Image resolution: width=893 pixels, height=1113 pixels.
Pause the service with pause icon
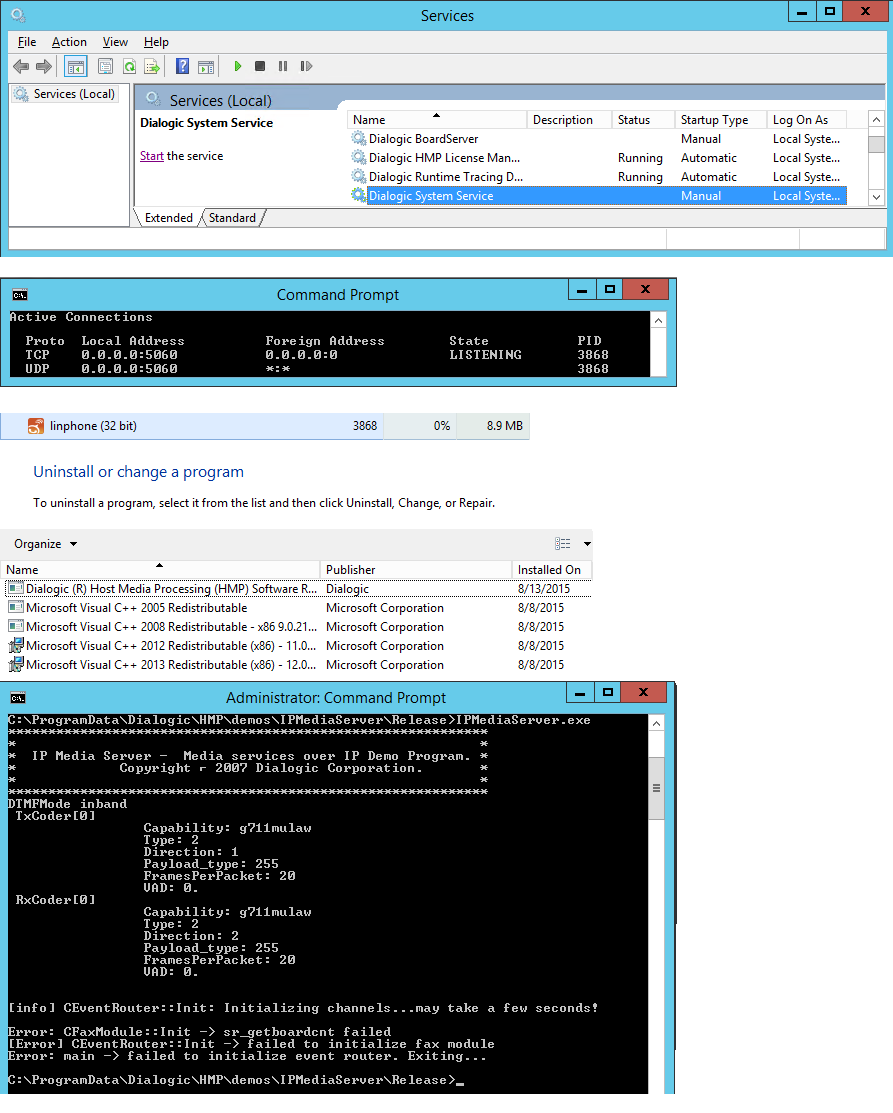click(283, 66)
